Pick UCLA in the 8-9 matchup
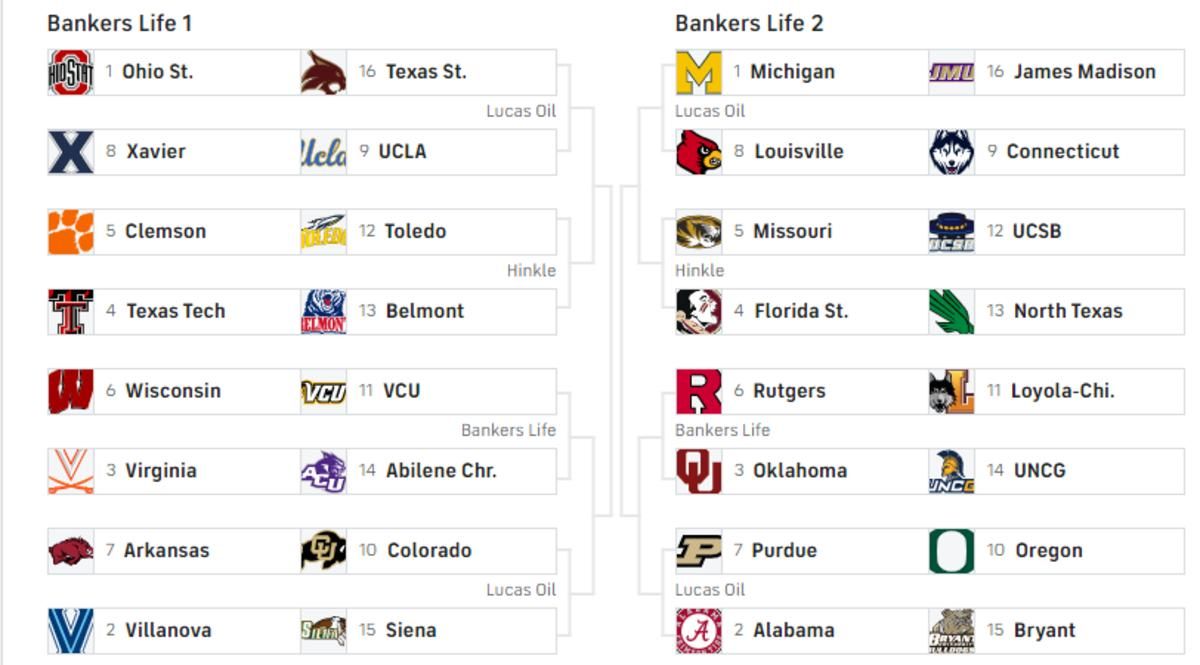The width and height of the screenshot is (1200, 665). (x=429, y=152)
